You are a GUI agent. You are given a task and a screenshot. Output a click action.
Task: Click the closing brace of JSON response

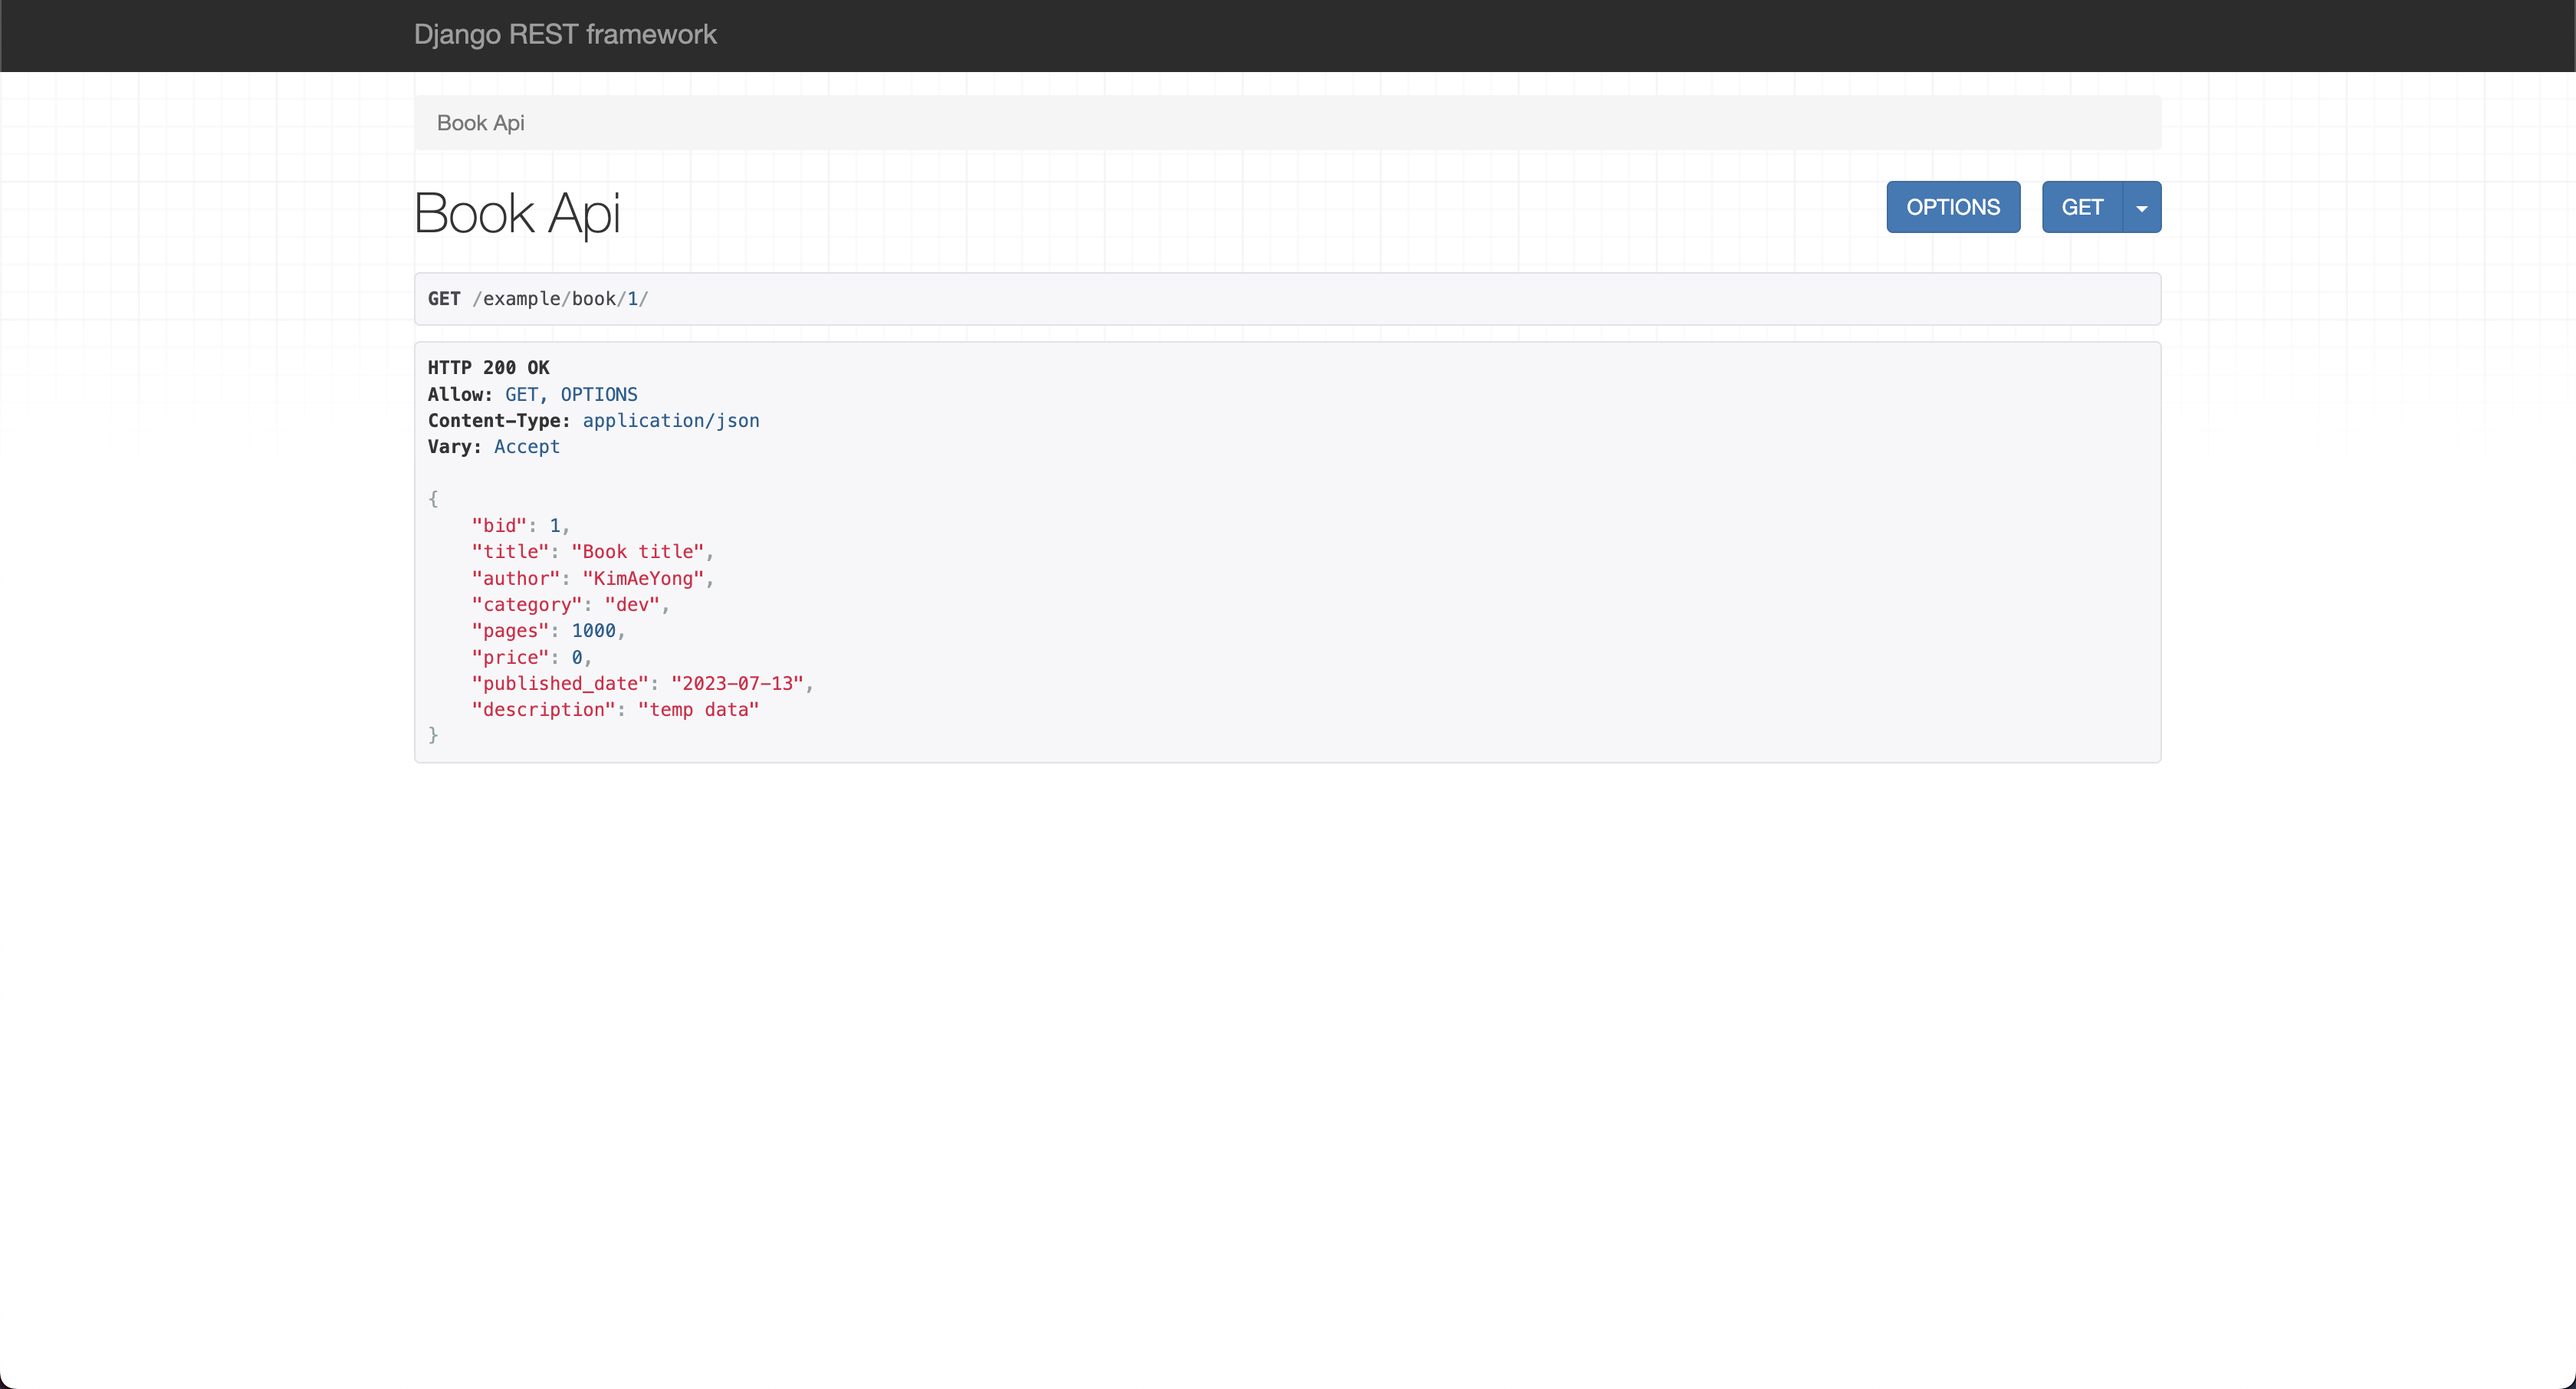[433, 735]
